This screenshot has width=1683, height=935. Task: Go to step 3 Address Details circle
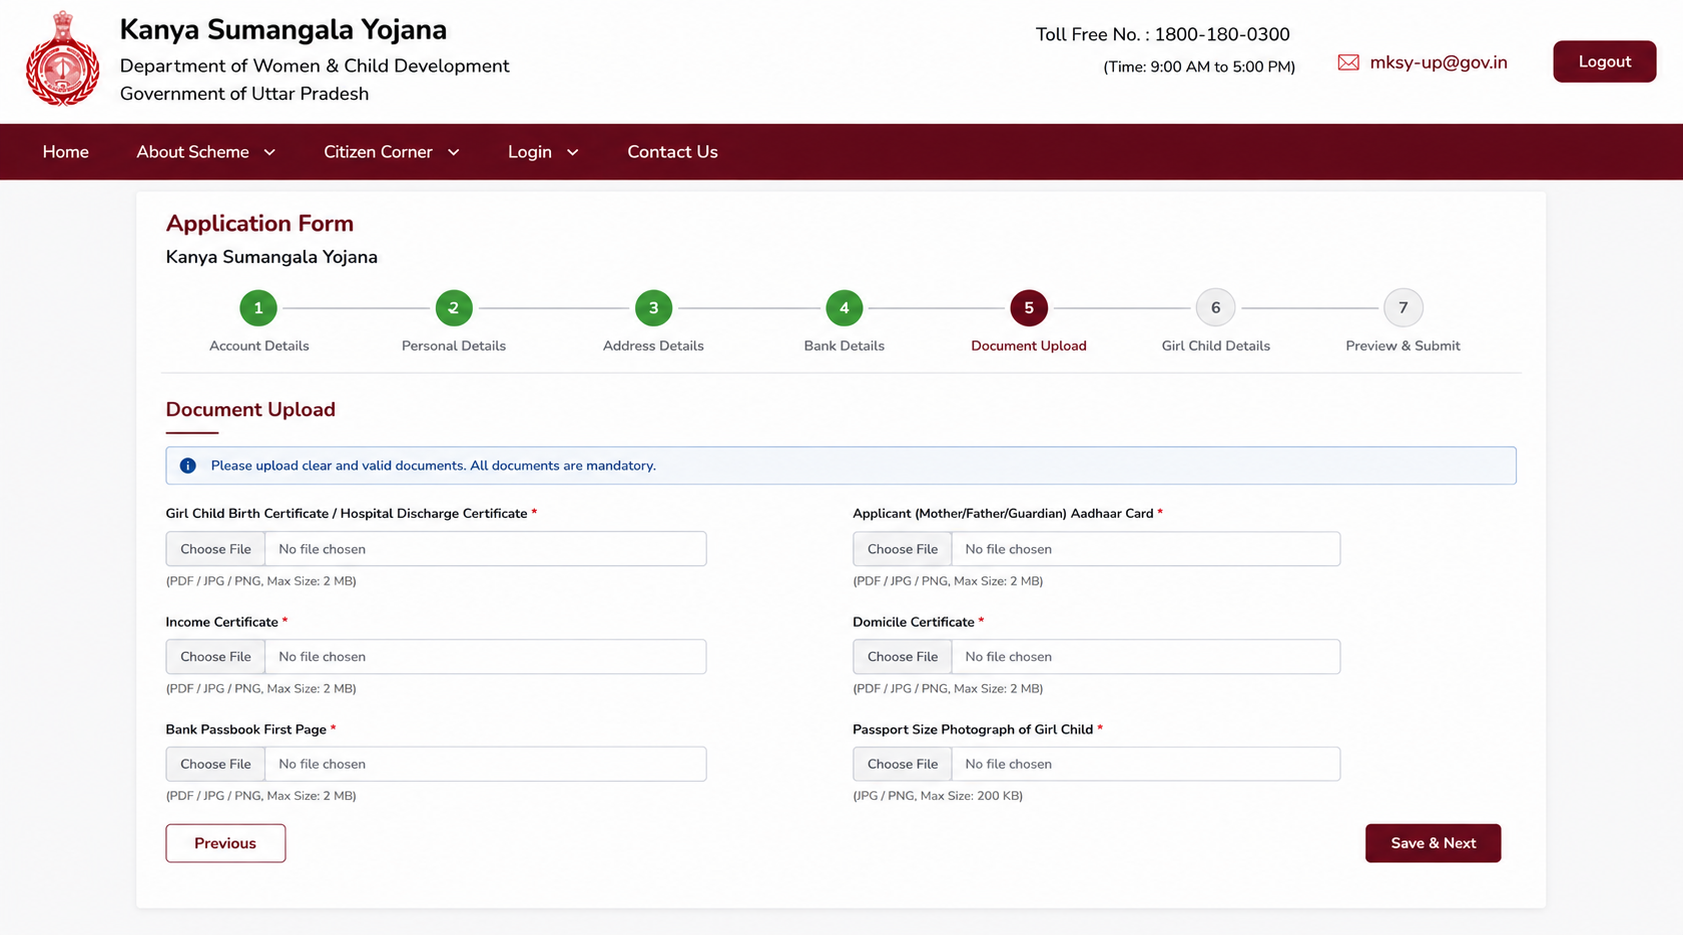pos(653,308)
